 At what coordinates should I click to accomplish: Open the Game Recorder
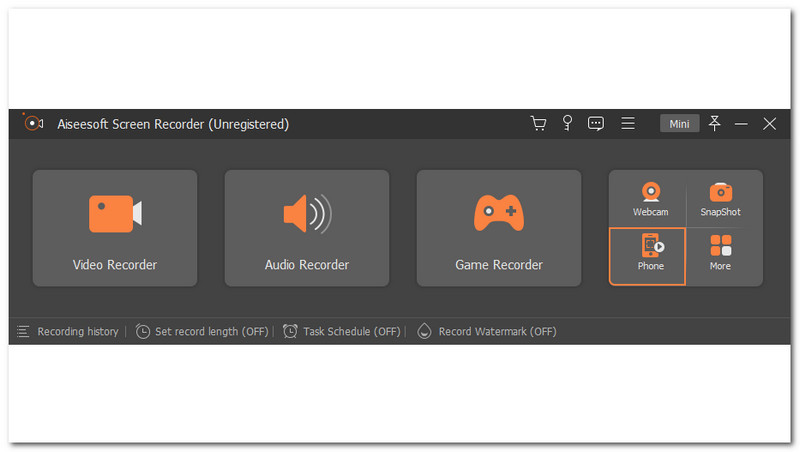[x=498, y=228]
